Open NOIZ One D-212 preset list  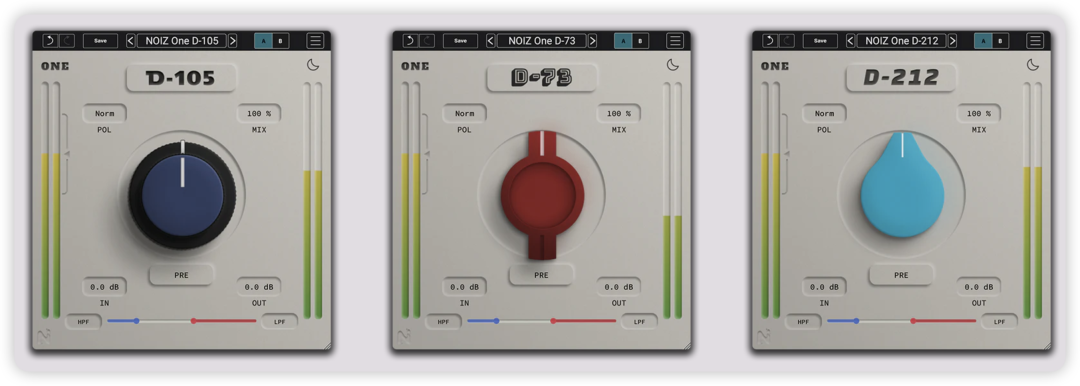click(x=902, y=41)
